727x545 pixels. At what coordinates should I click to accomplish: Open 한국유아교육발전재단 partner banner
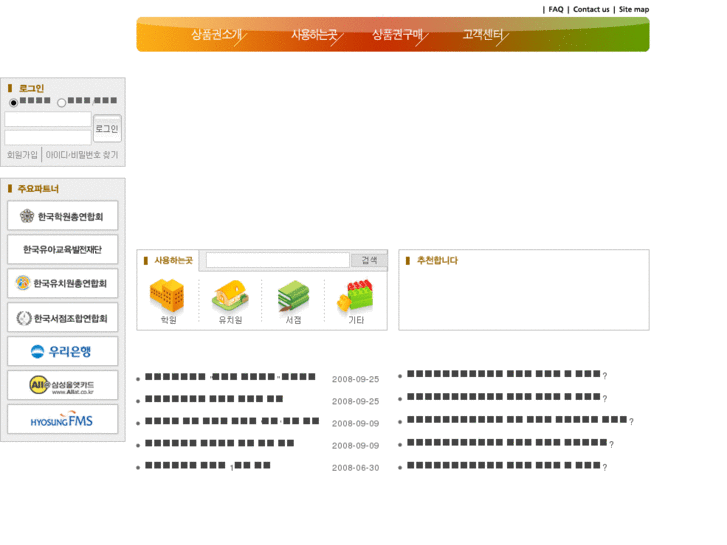click(63, 250)
